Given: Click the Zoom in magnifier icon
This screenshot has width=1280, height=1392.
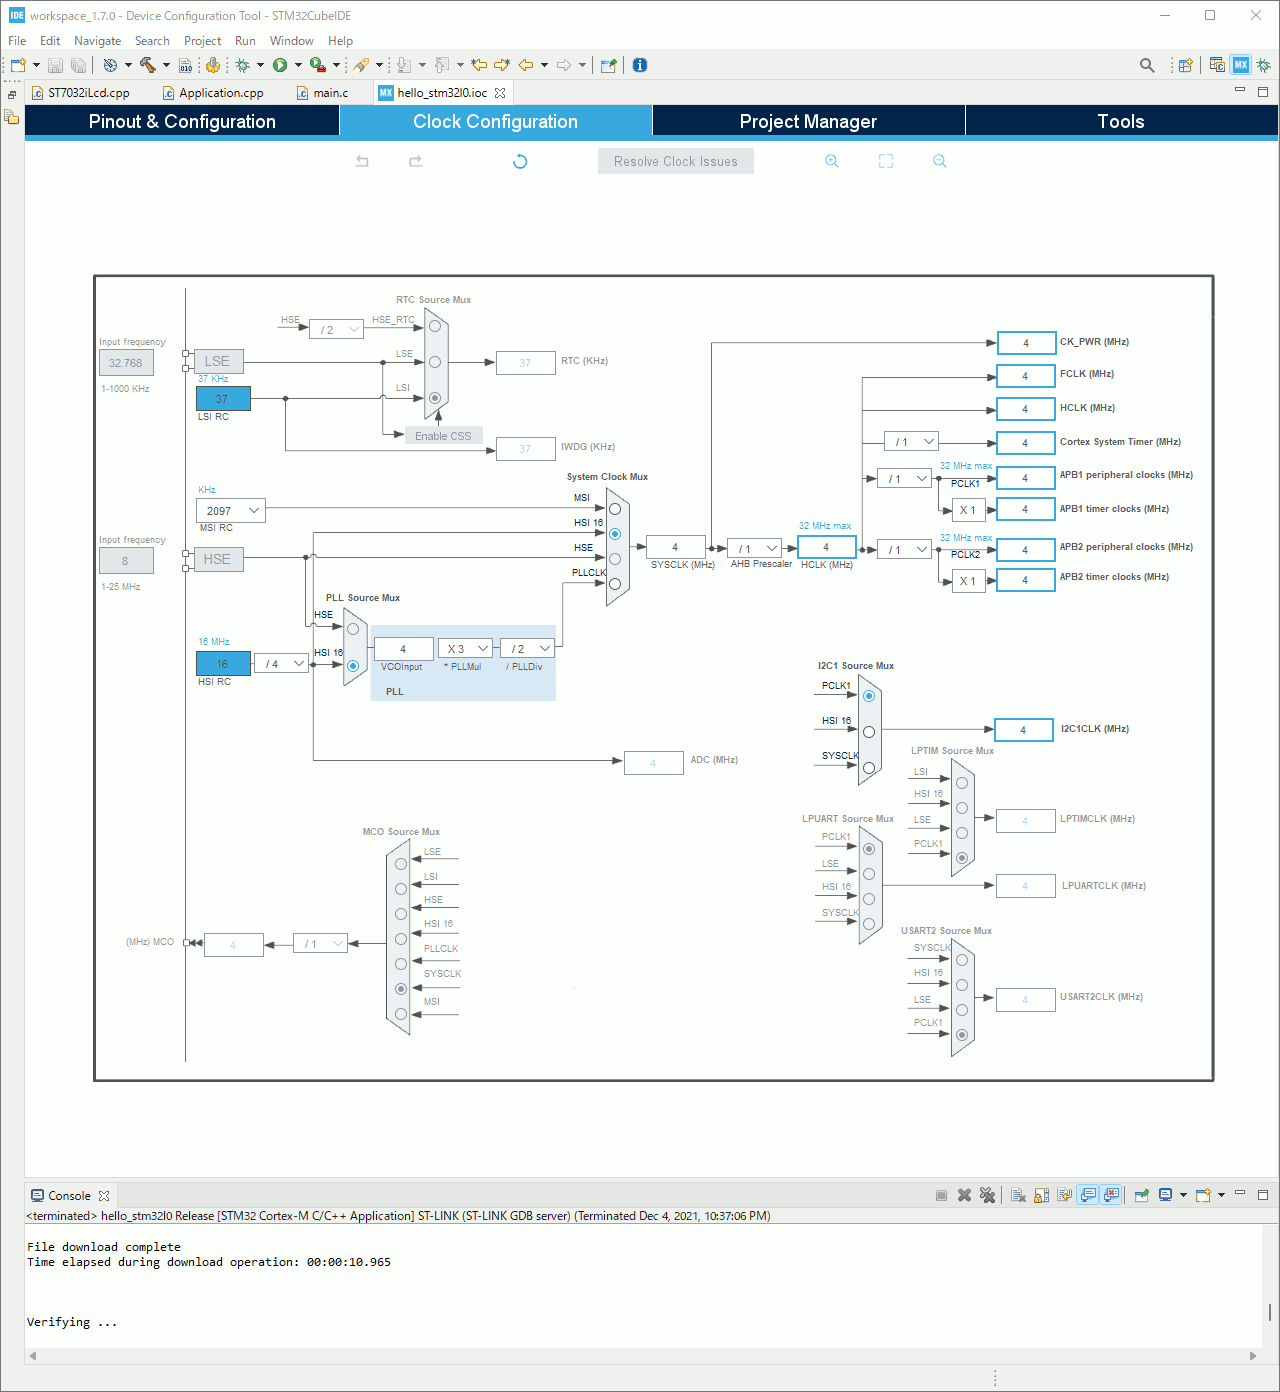Looking at the screenshot, I should [831, 161].
